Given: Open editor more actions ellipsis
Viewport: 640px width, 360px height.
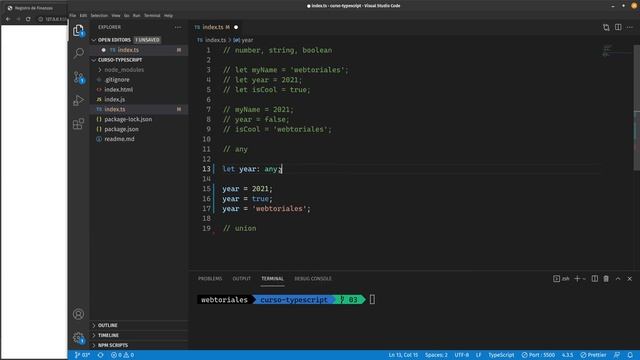Looking at the screenshot, I should [630, 27].
